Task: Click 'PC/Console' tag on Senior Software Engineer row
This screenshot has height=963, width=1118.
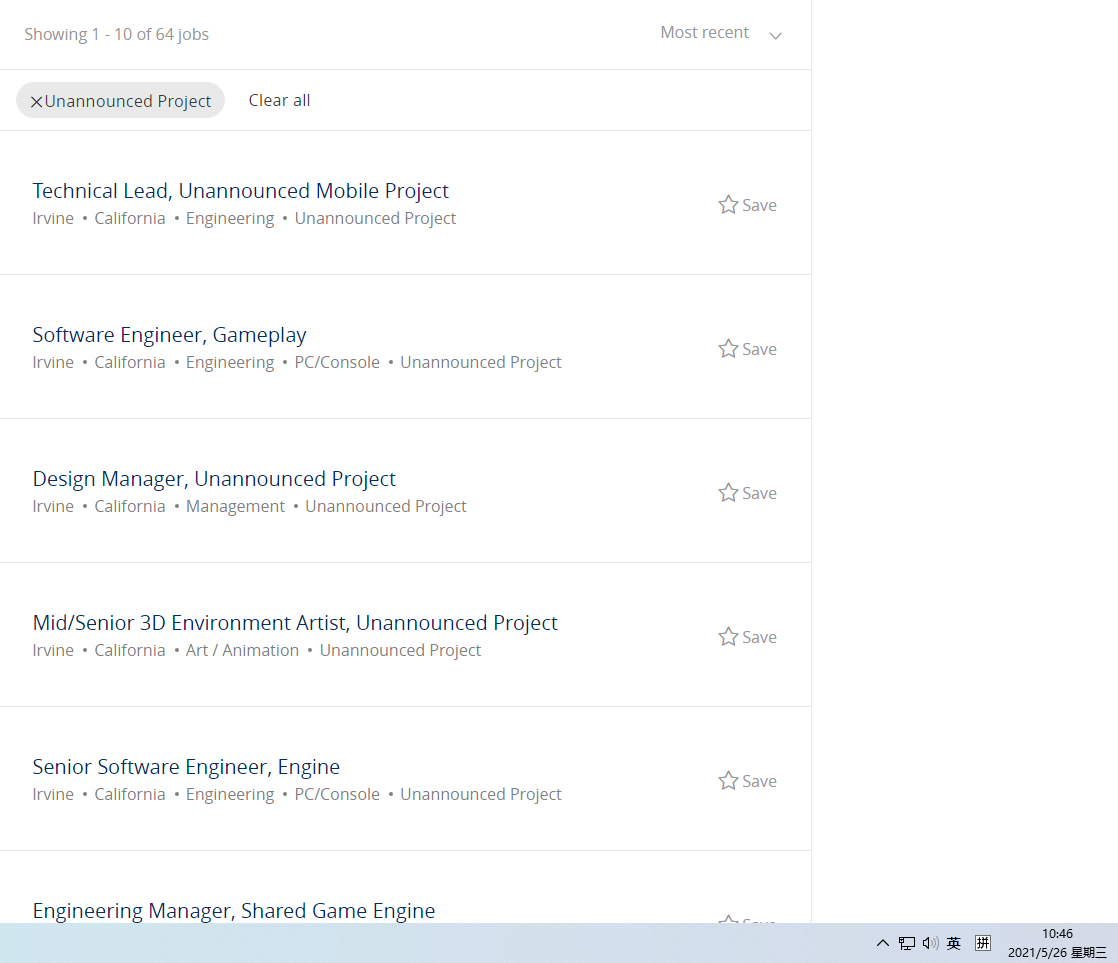Action: coord(337,794)
